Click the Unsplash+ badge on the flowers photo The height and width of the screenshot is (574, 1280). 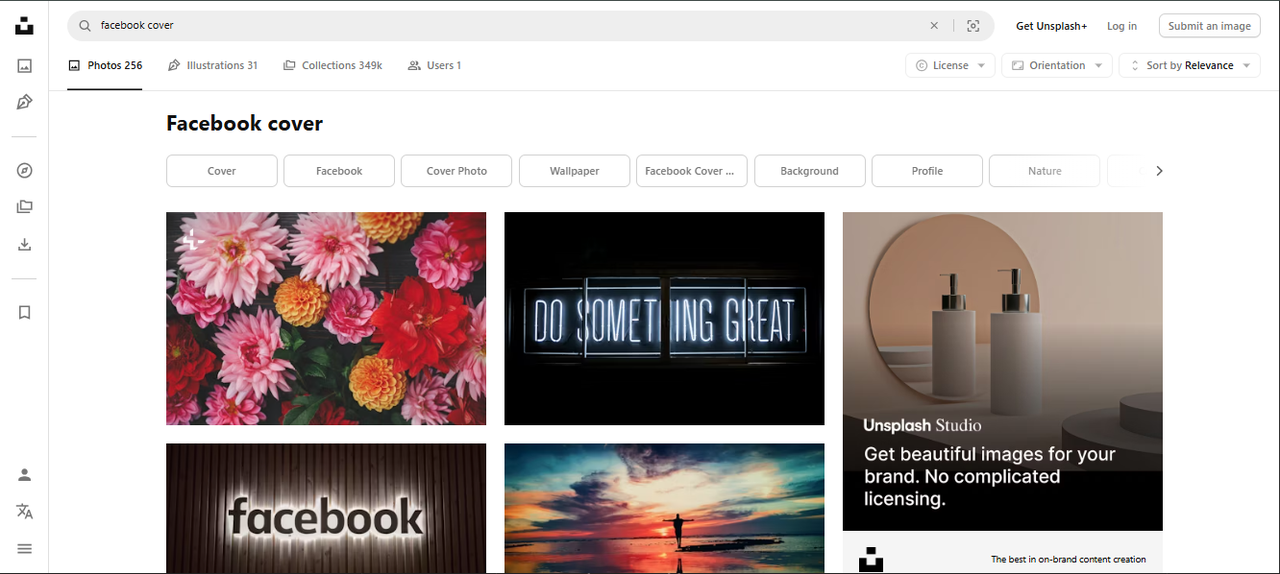coord(193,239)
